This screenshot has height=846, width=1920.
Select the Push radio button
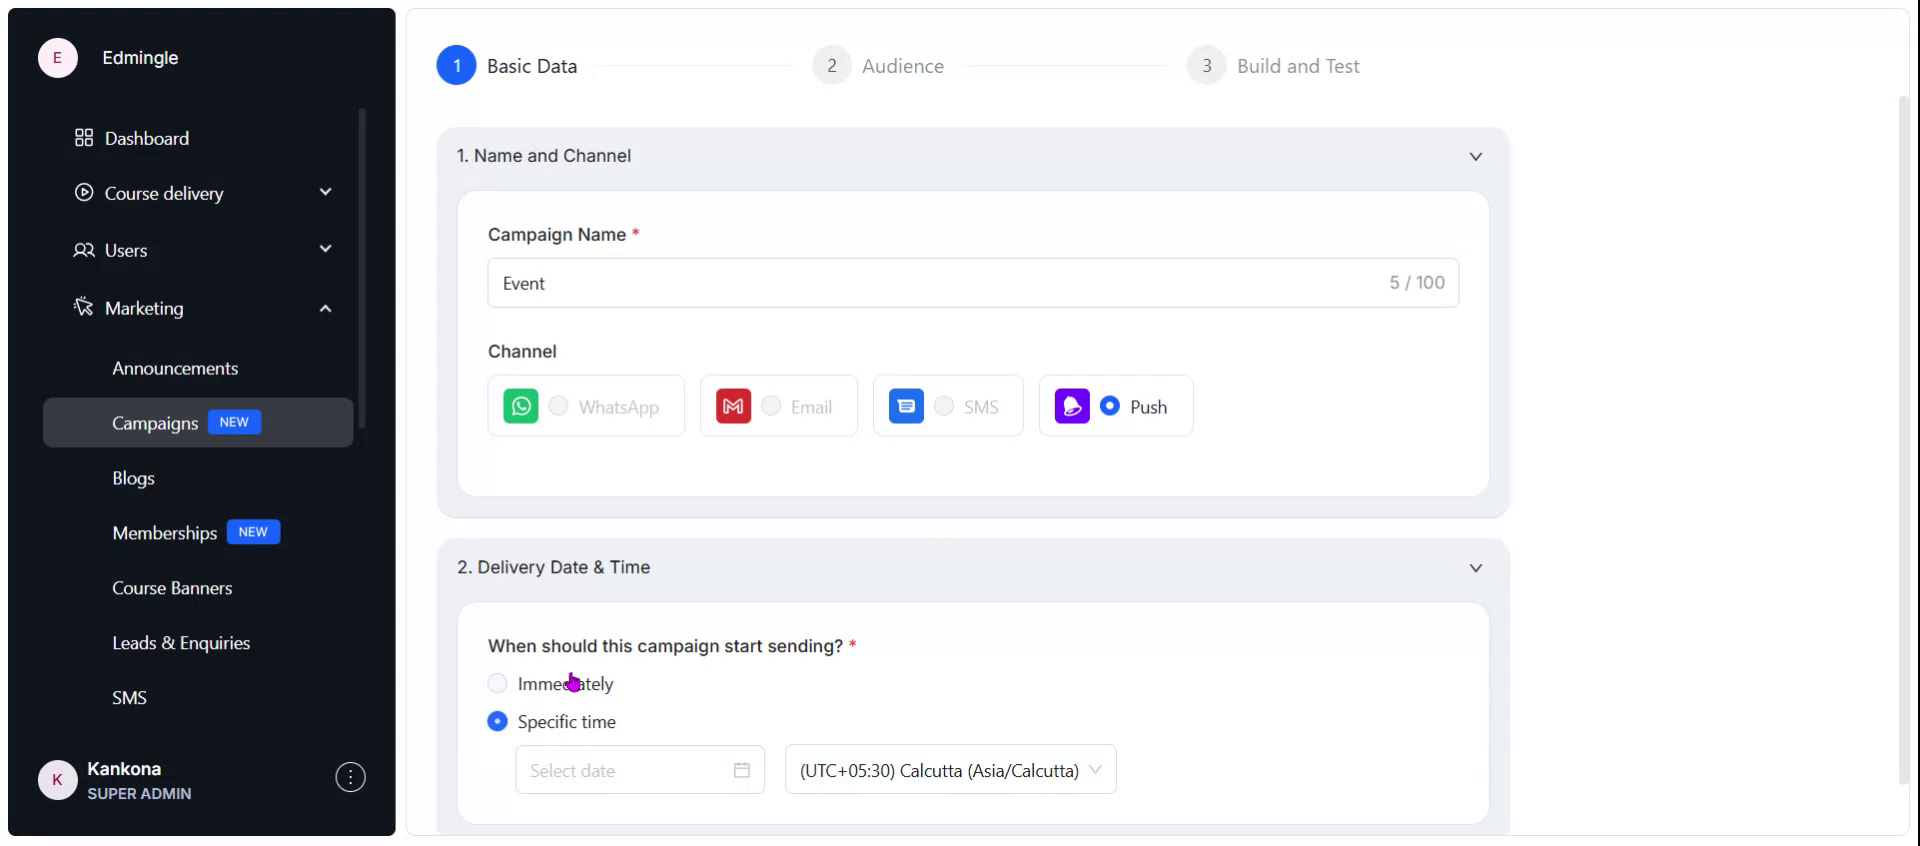1110,405
